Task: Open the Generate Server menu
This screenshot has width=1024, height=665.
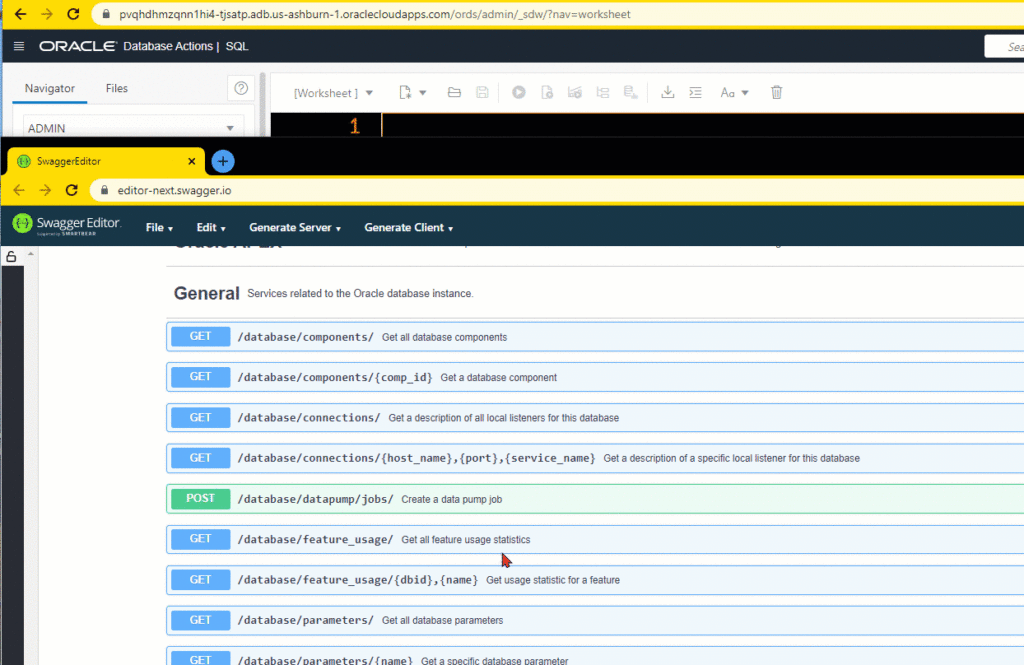Action: tap(294, 227)
